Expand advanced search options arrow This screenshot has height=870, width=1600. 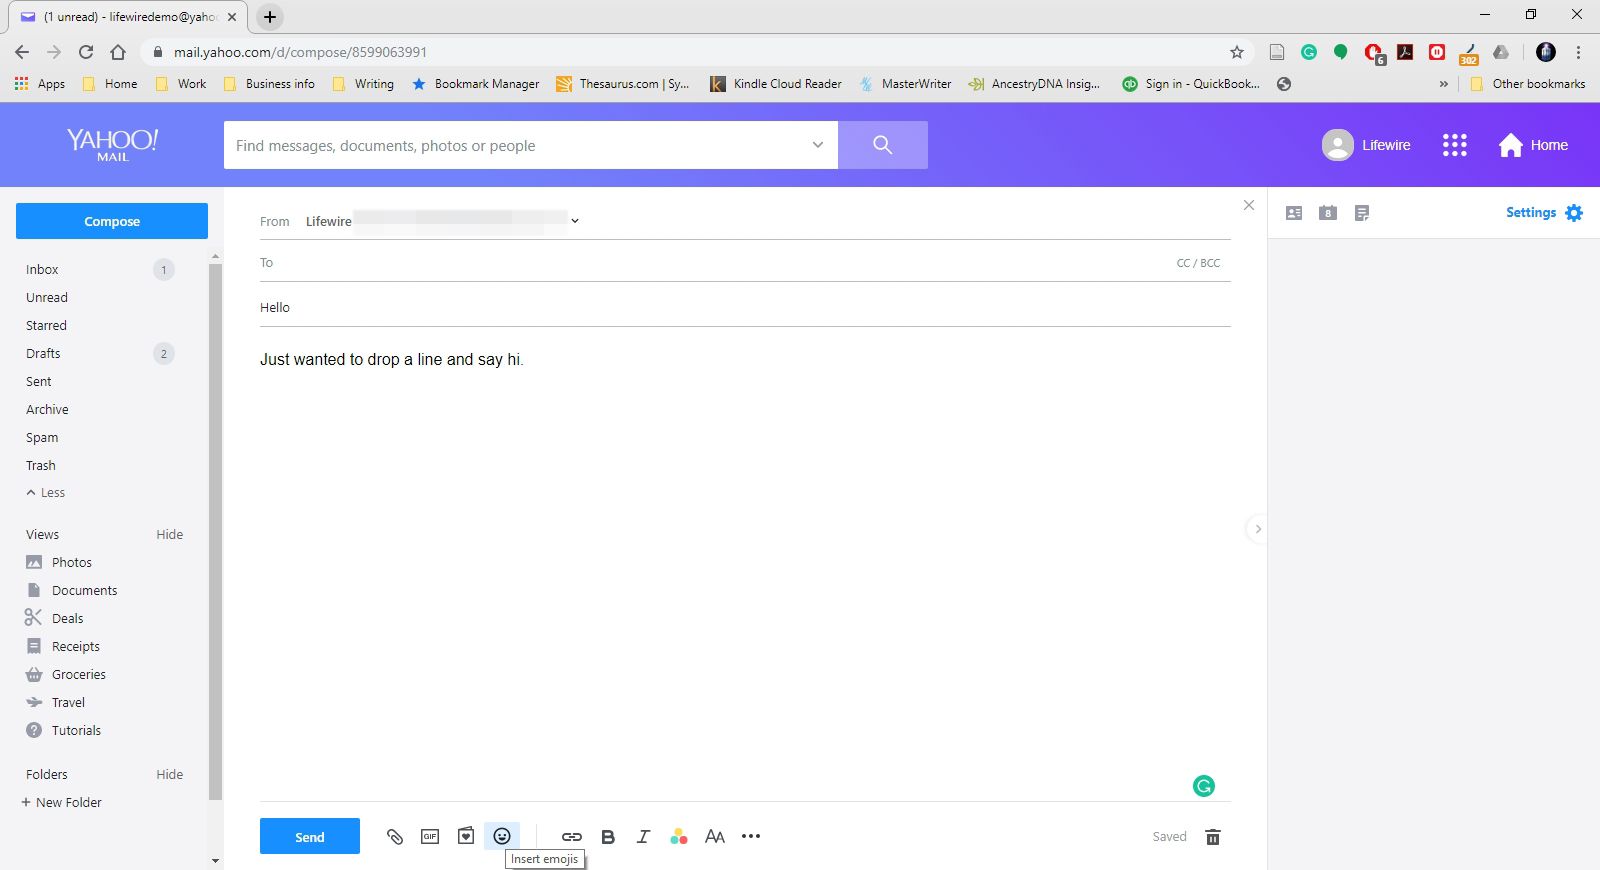(818, 145)
